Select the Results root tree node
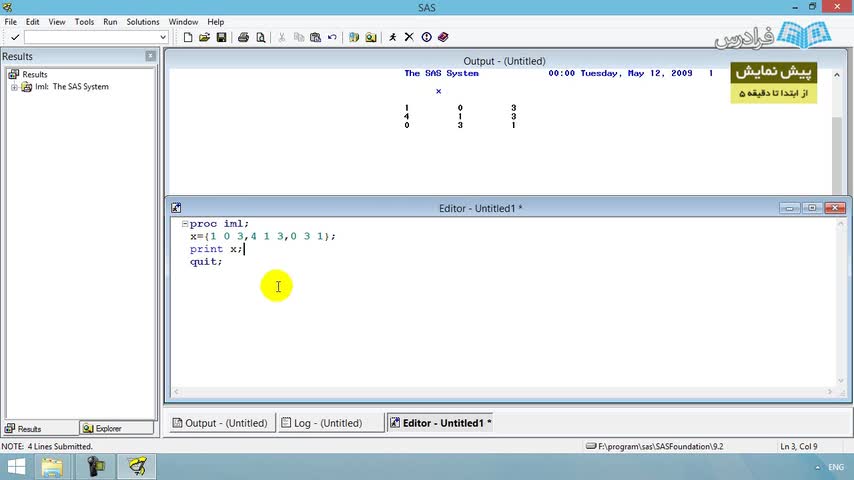Image resolution: width=854 pixels, height=480 pixels. pyautogui.click(x=35, y=74)
